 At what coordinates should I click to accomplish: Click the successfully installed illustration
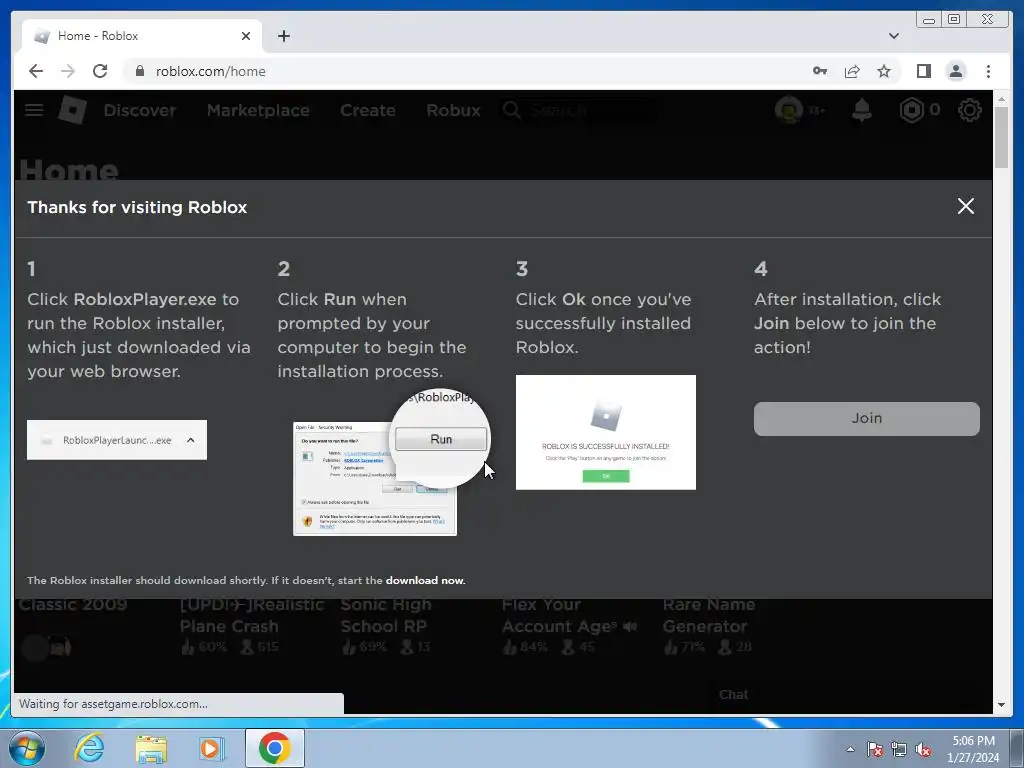point(605,432)
